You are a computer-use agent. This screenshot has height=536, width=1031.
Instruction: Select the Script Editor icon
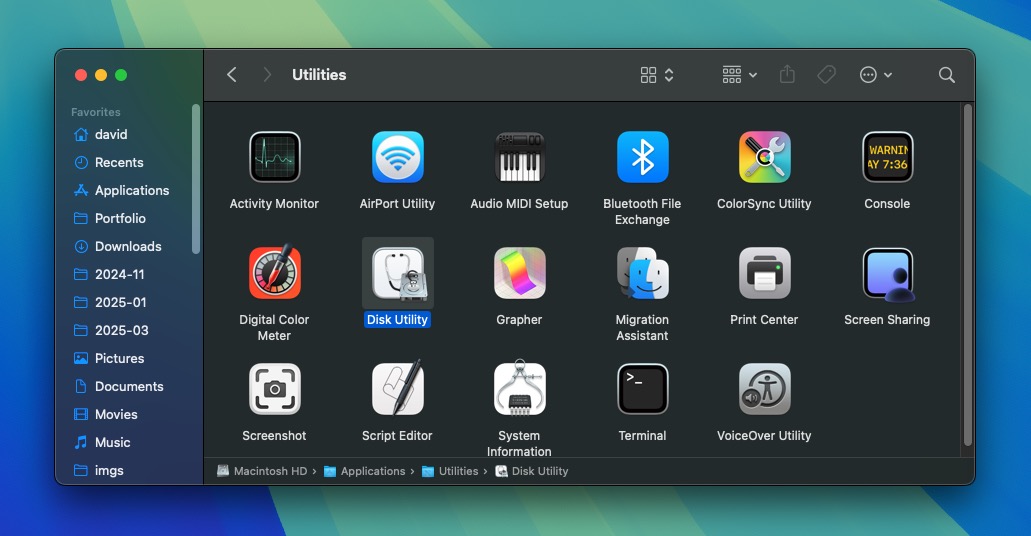(x=397, y=388)
